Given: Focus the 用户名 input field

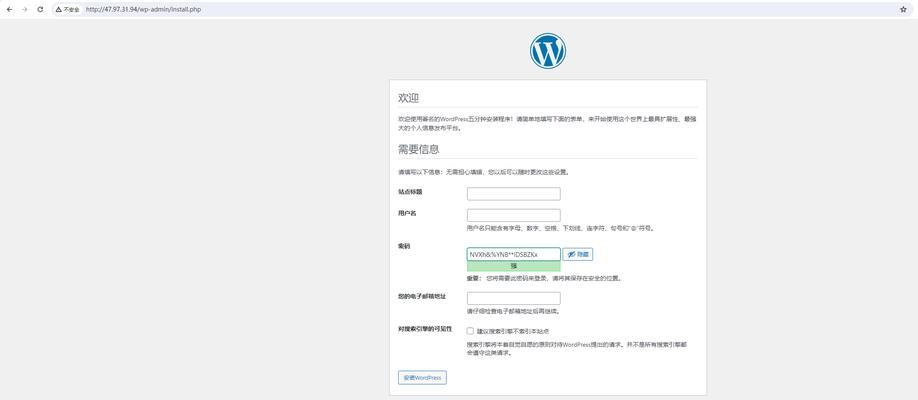Looking at the screenshot, I should pyautogui.click(x=513, y=215).
